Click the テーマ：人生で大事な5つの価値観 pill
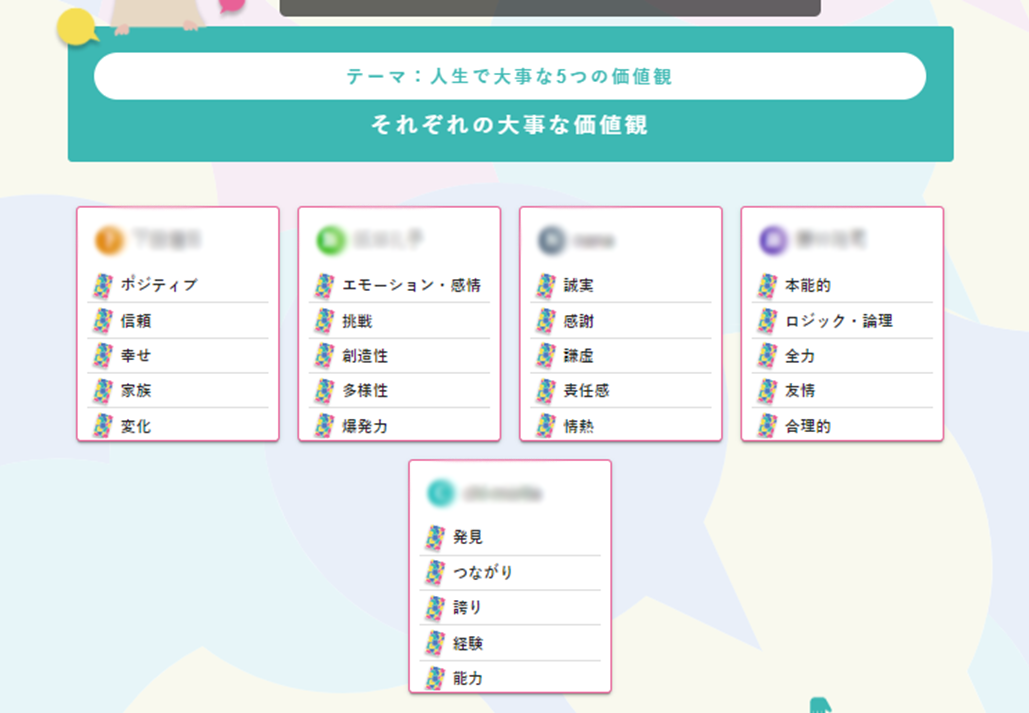The image size is (1029, 713). [x=510, y=77]
